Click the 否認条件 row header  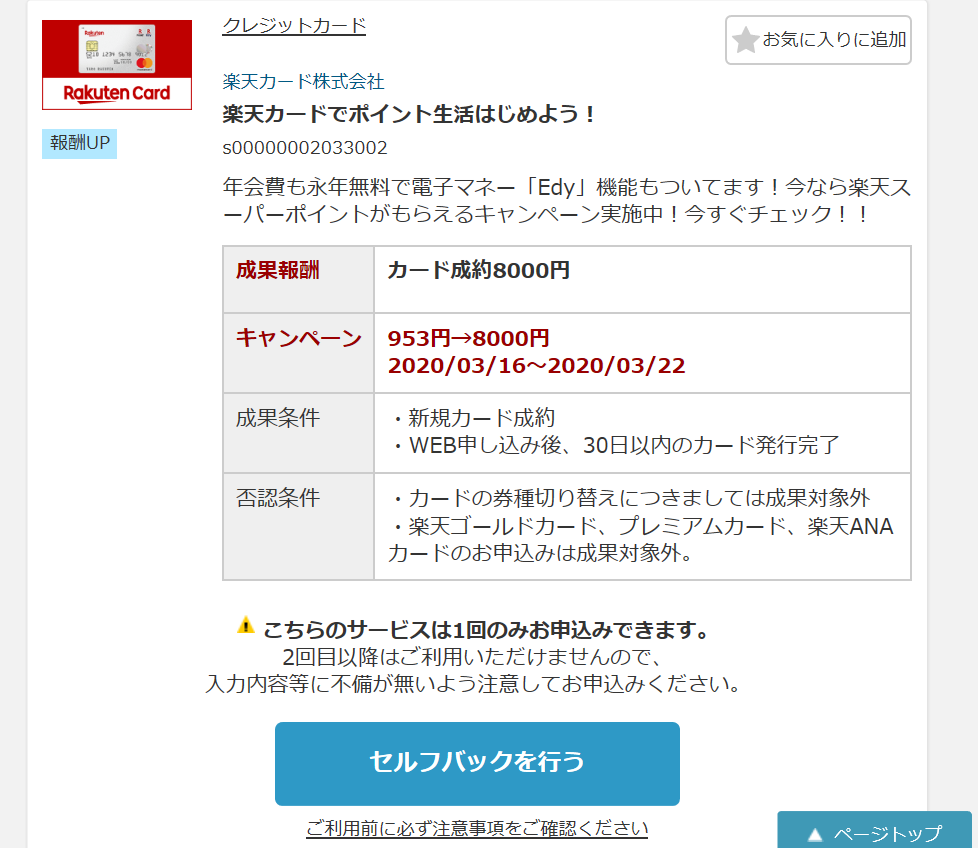(x=298, y=526)
